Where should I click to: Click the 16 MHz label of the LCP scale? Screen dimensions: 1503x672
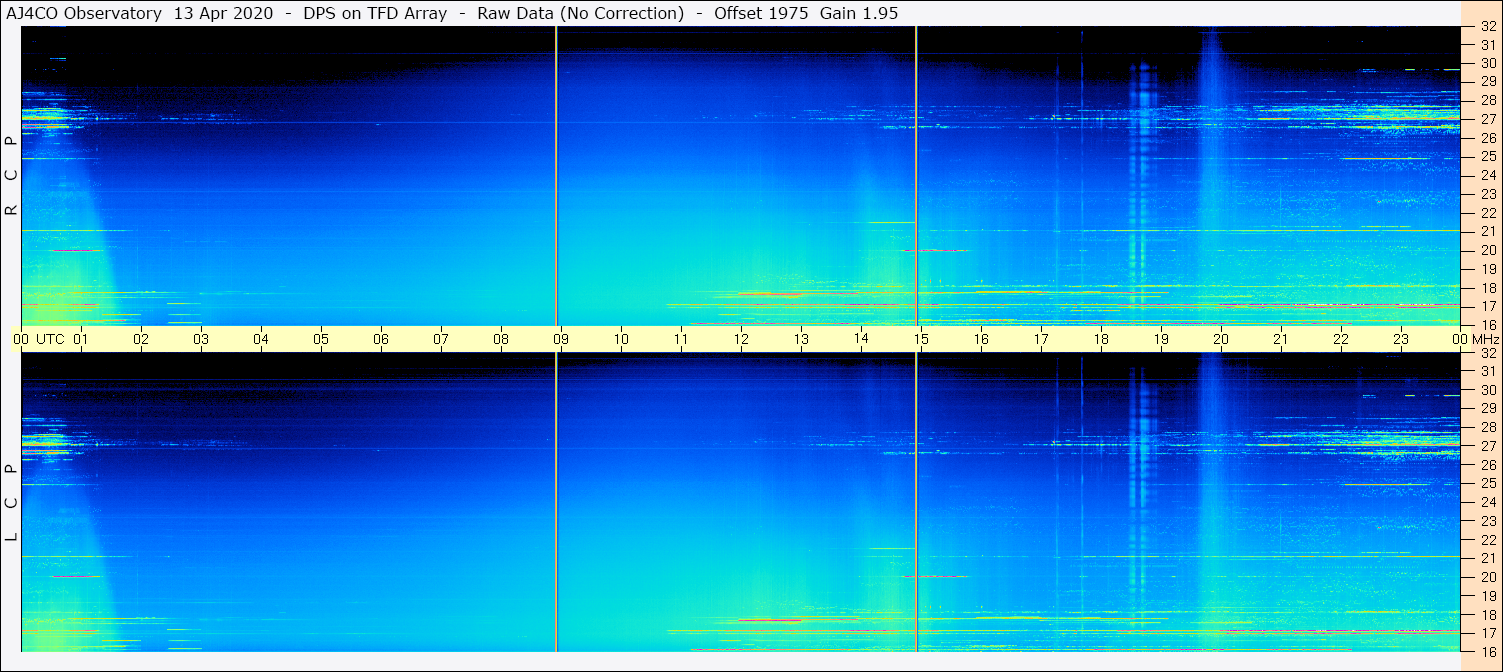click(x=1487, y=651)
